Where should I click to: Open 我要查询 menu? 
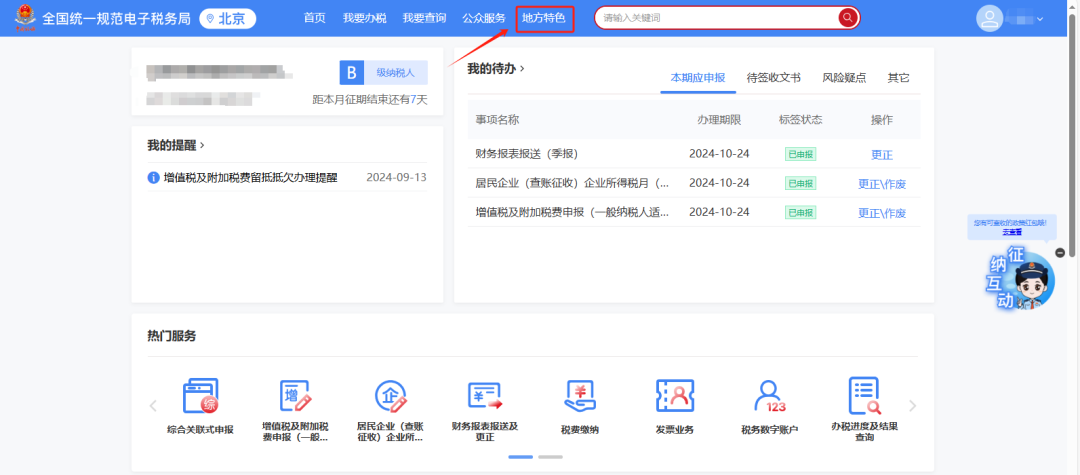tap(424, 19)
